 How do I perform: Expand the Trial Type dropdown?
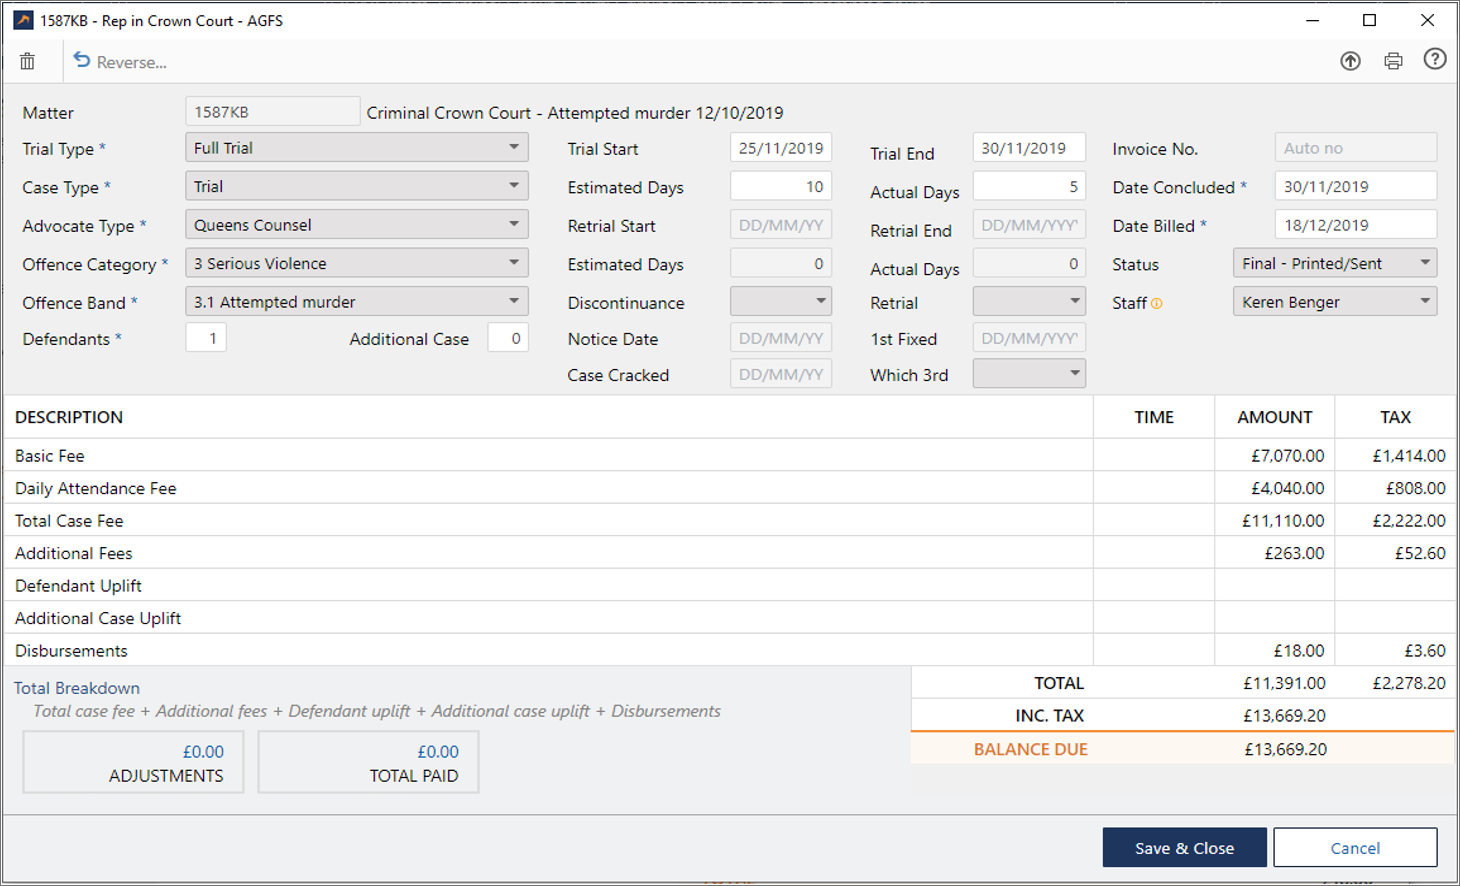tap(513, 148)
